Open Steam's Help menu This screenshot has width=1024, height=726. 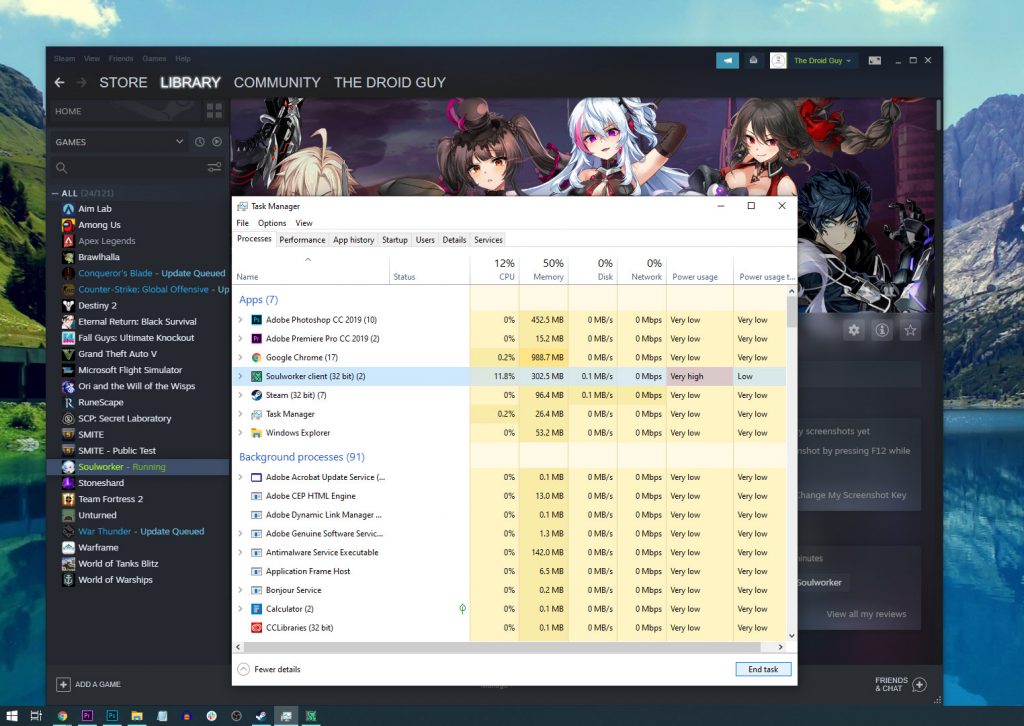point(183,59)
